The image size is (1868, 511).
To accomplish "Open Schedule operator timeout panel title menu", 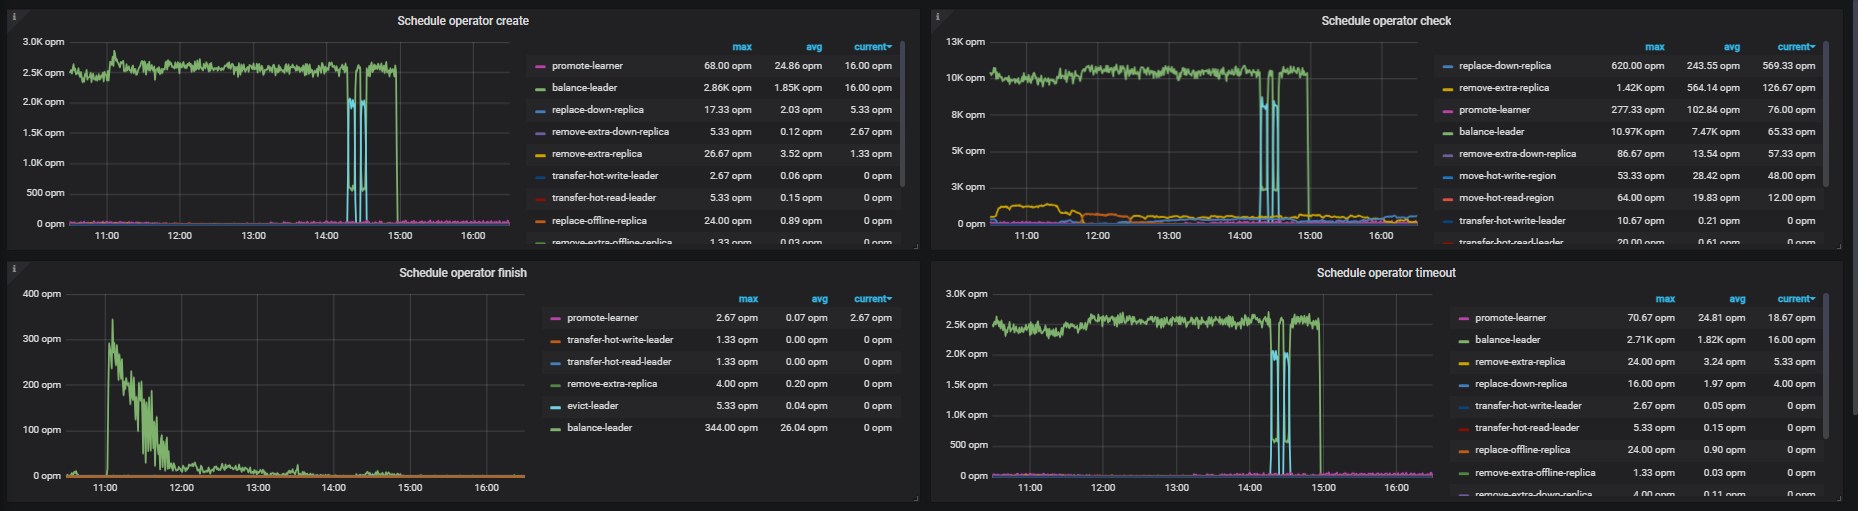I will coord(1385,273).
